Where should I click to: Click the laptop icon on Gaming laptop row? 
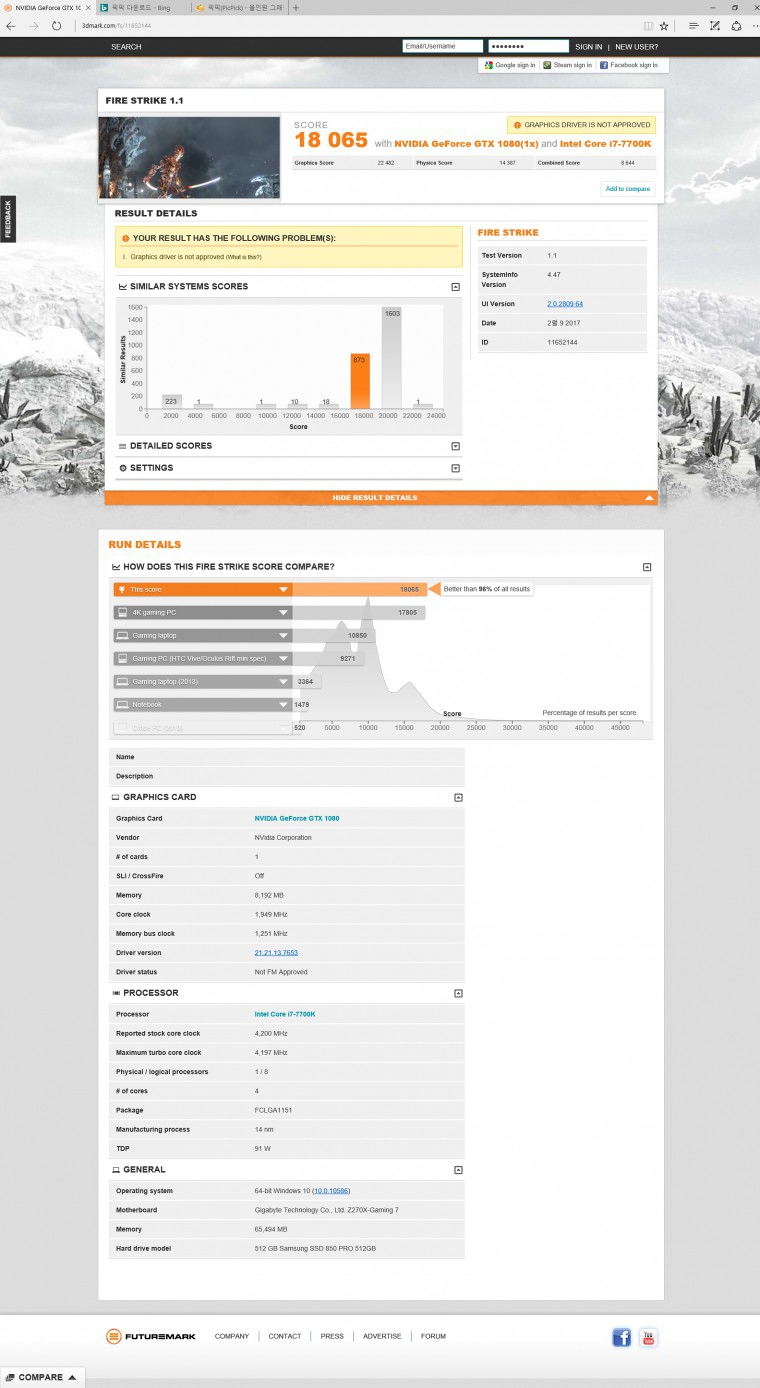123,635
